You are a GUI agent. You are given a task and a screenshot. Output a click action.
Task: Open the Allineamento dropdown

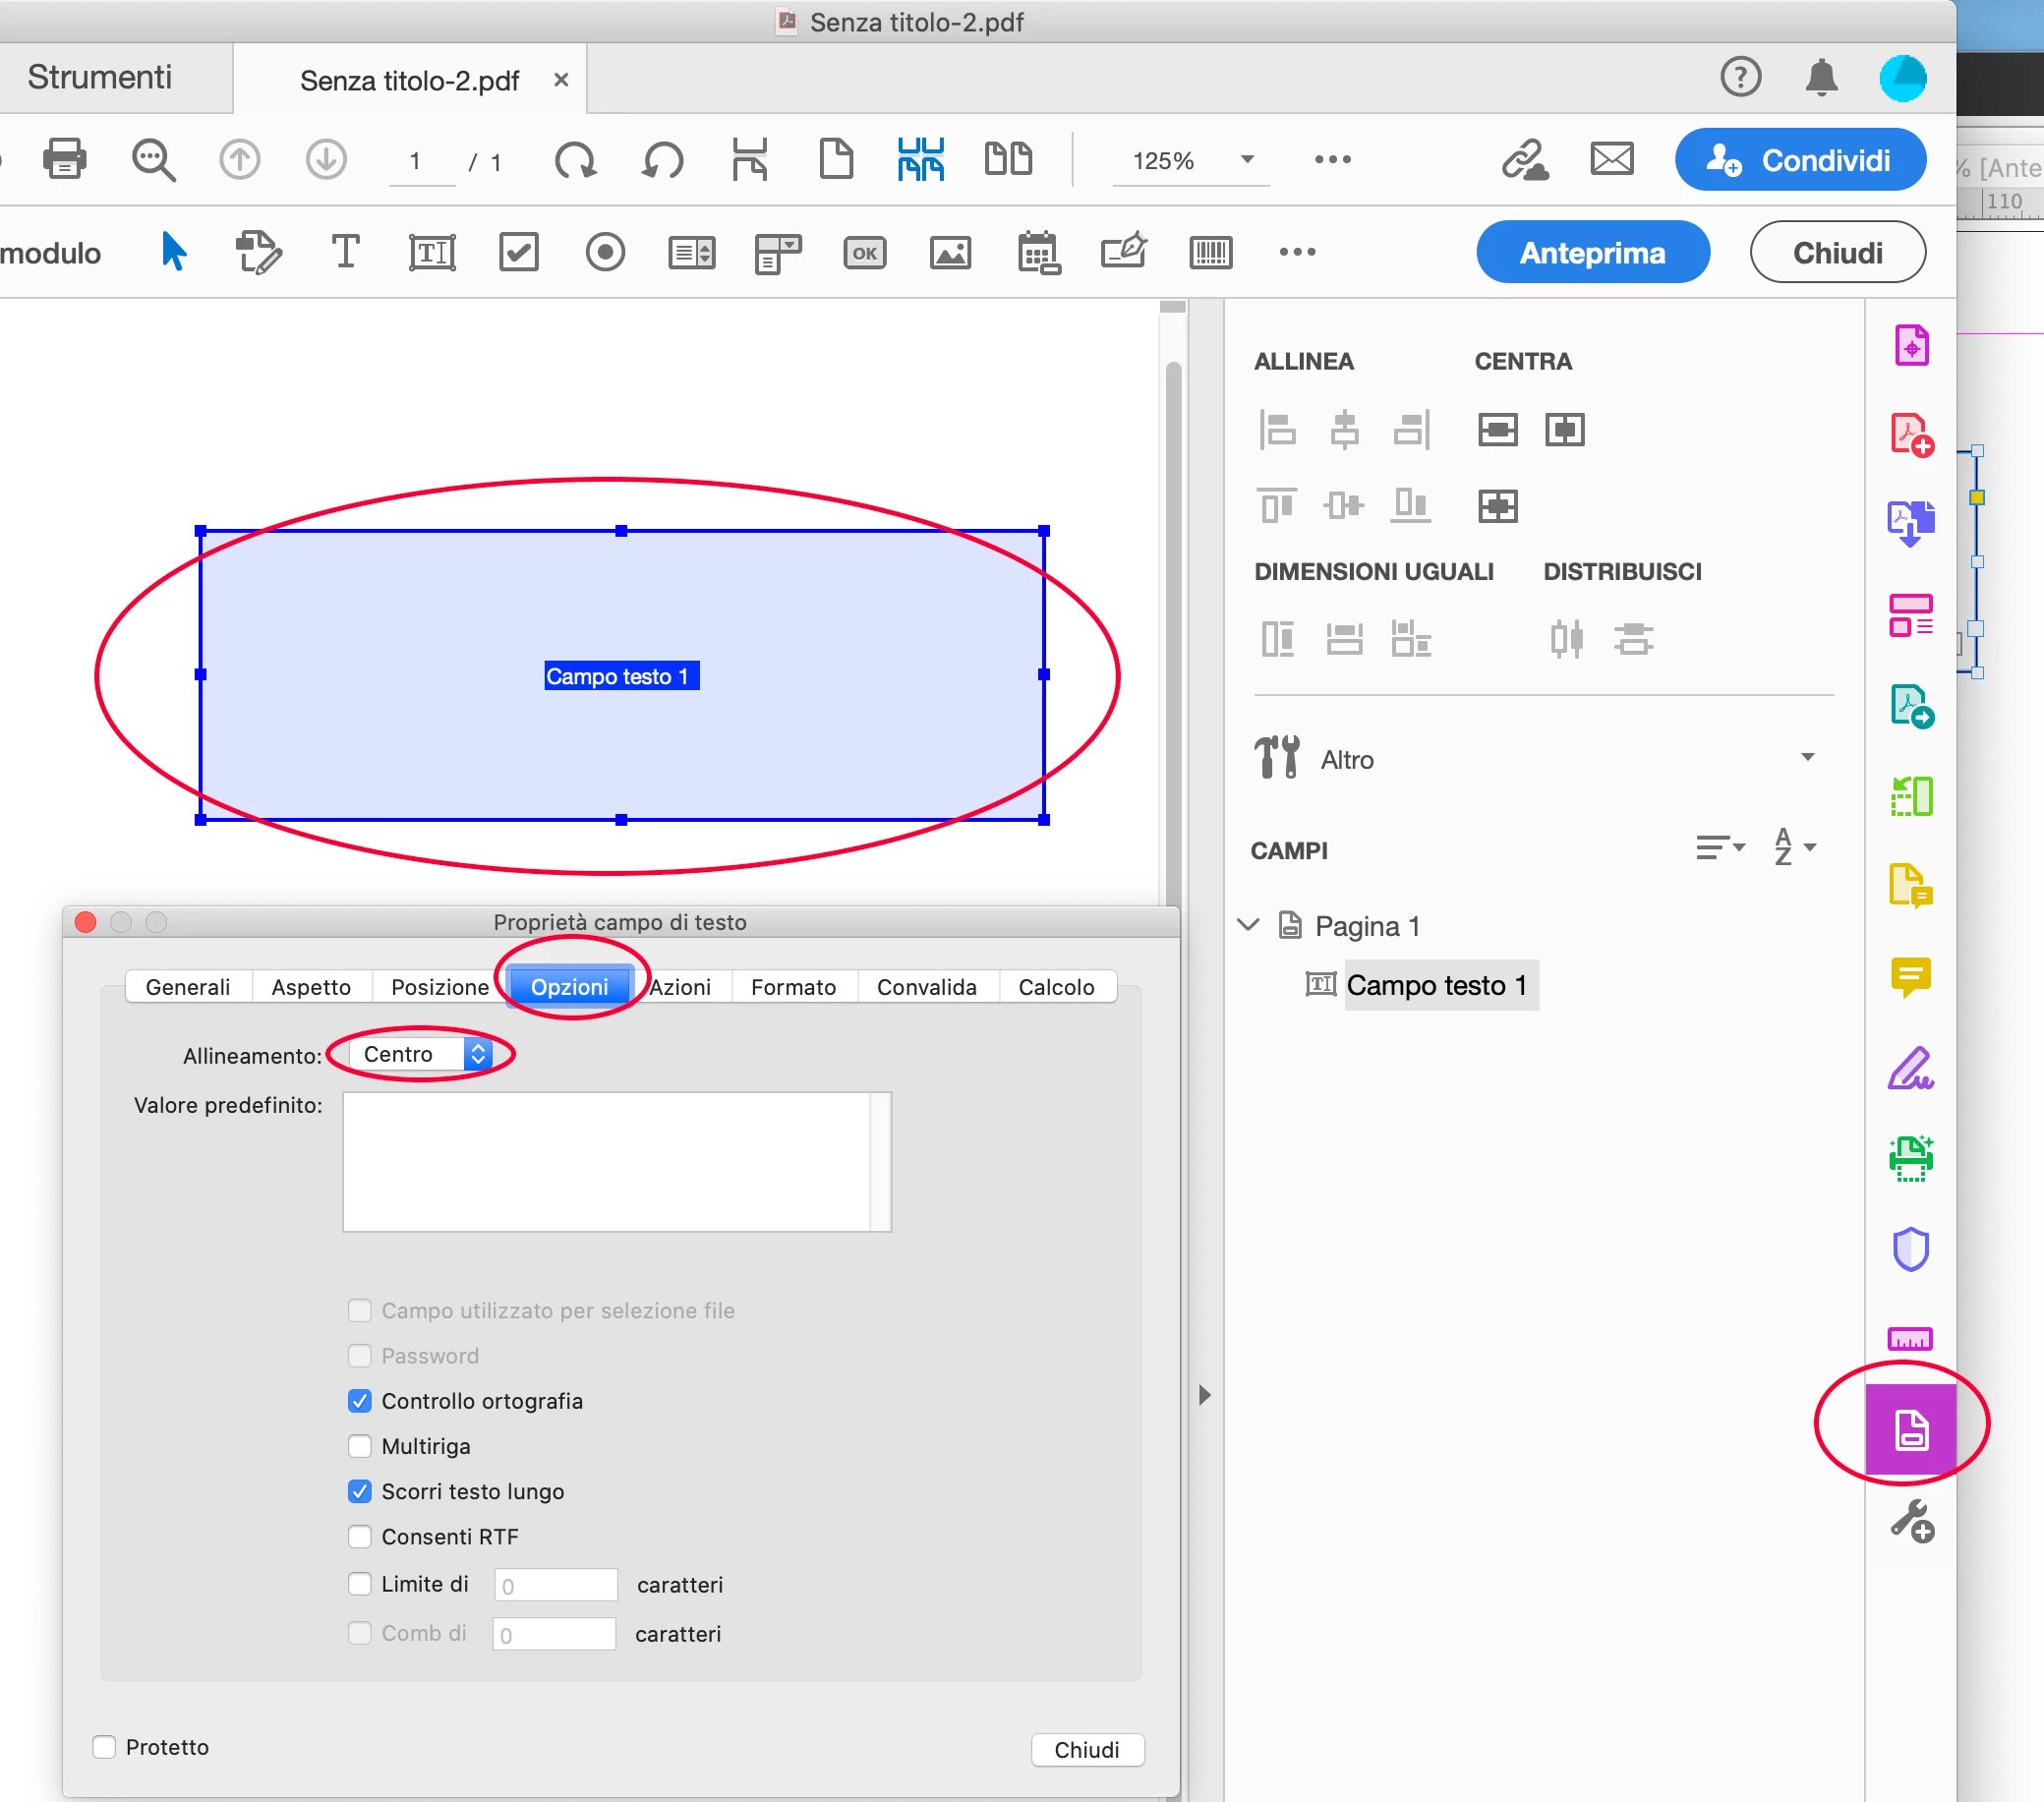coord(421,1054)
